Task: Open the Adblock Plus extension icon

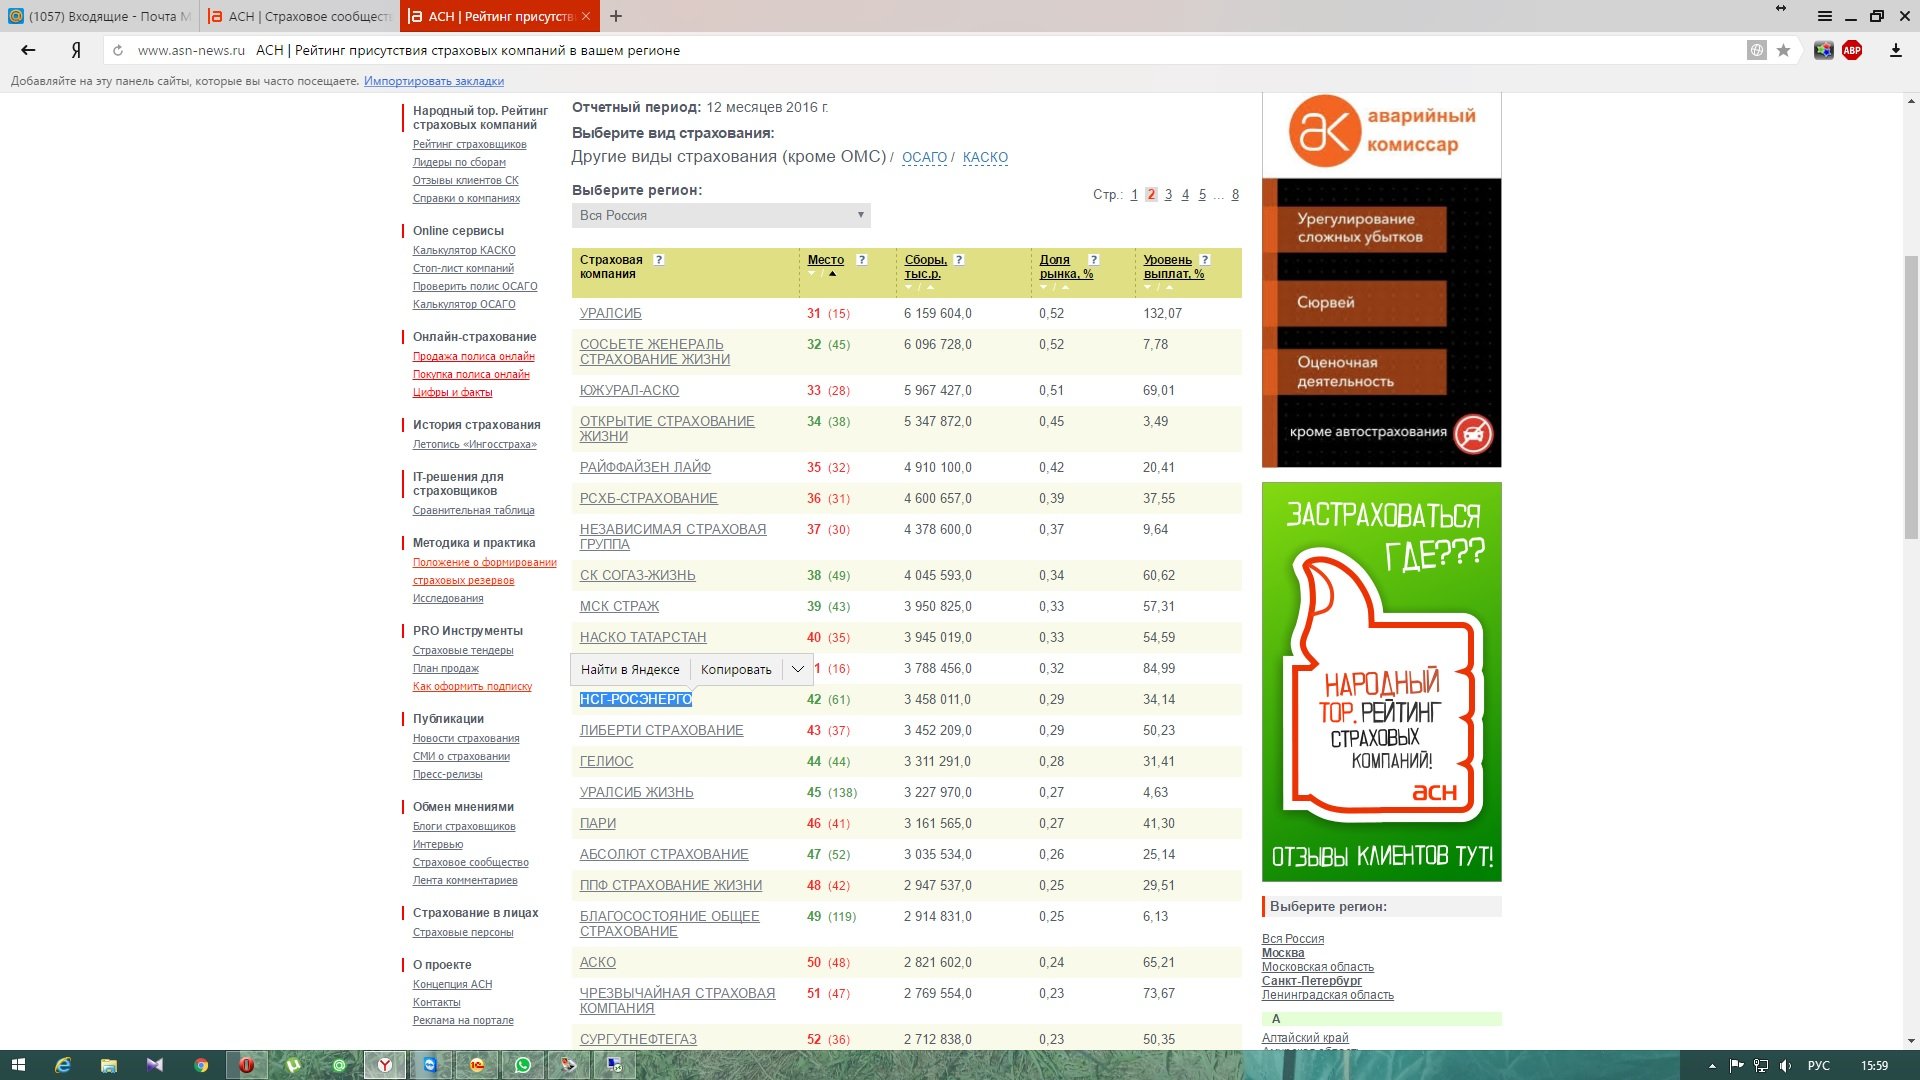Action: [1852, 50]
